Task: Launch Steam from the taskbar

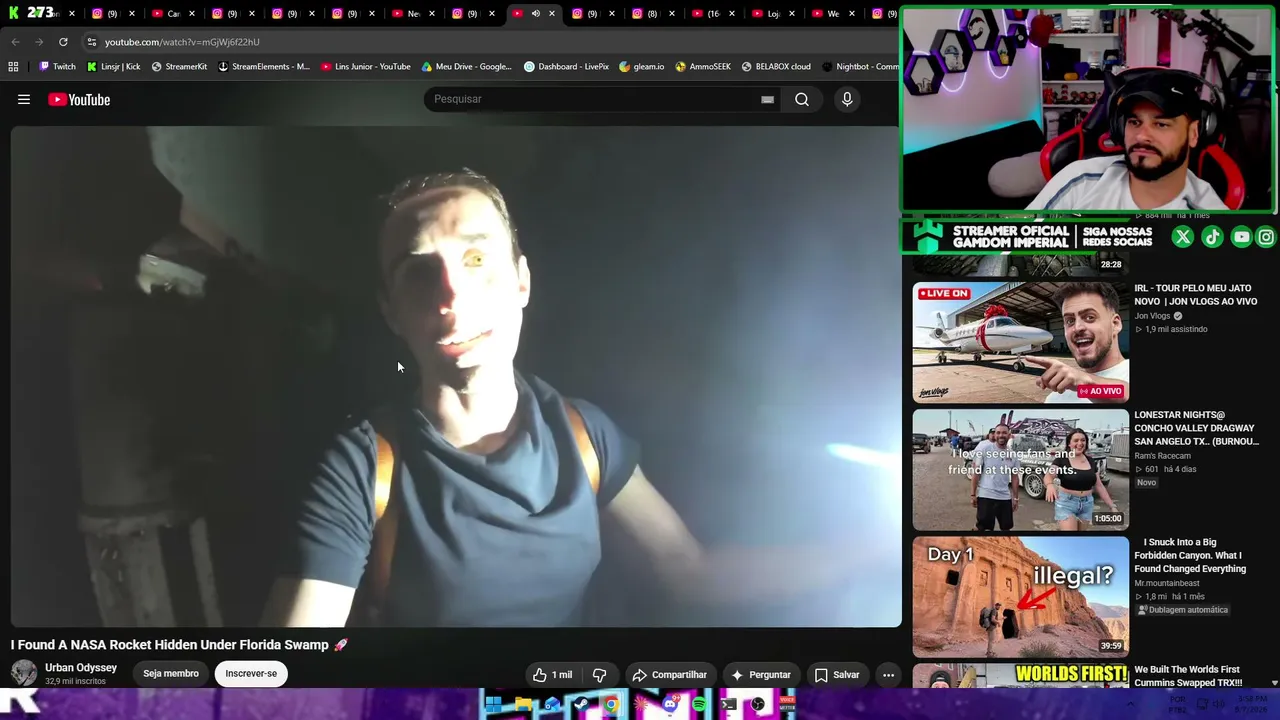Action: [581, 705]
